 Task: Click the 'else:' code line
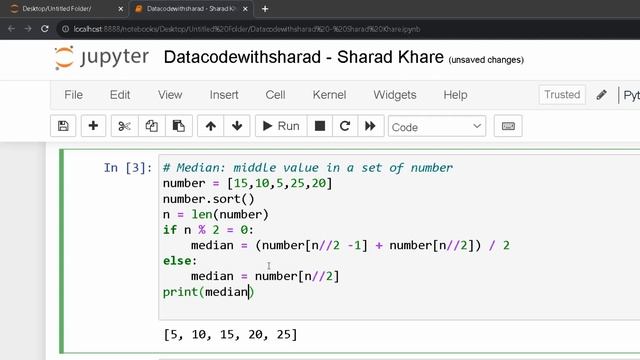click(180, 261)
